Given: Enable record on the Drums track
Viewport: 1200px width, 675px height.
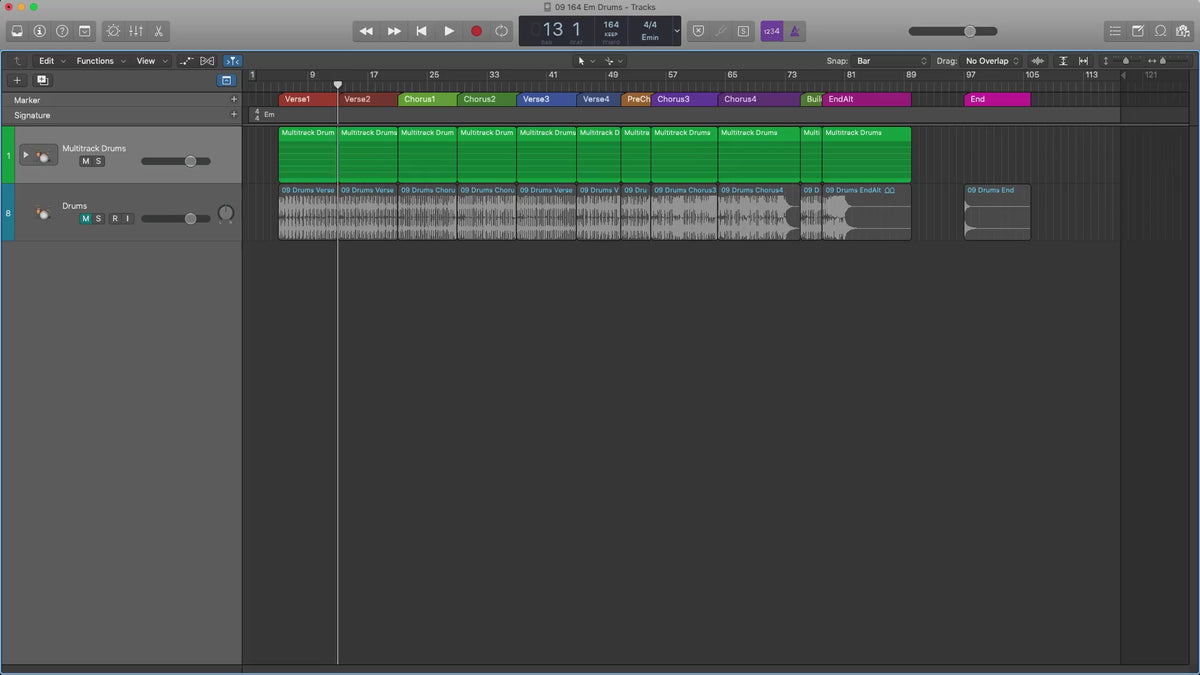Looking at the screenshot, I should coord(115,218).
